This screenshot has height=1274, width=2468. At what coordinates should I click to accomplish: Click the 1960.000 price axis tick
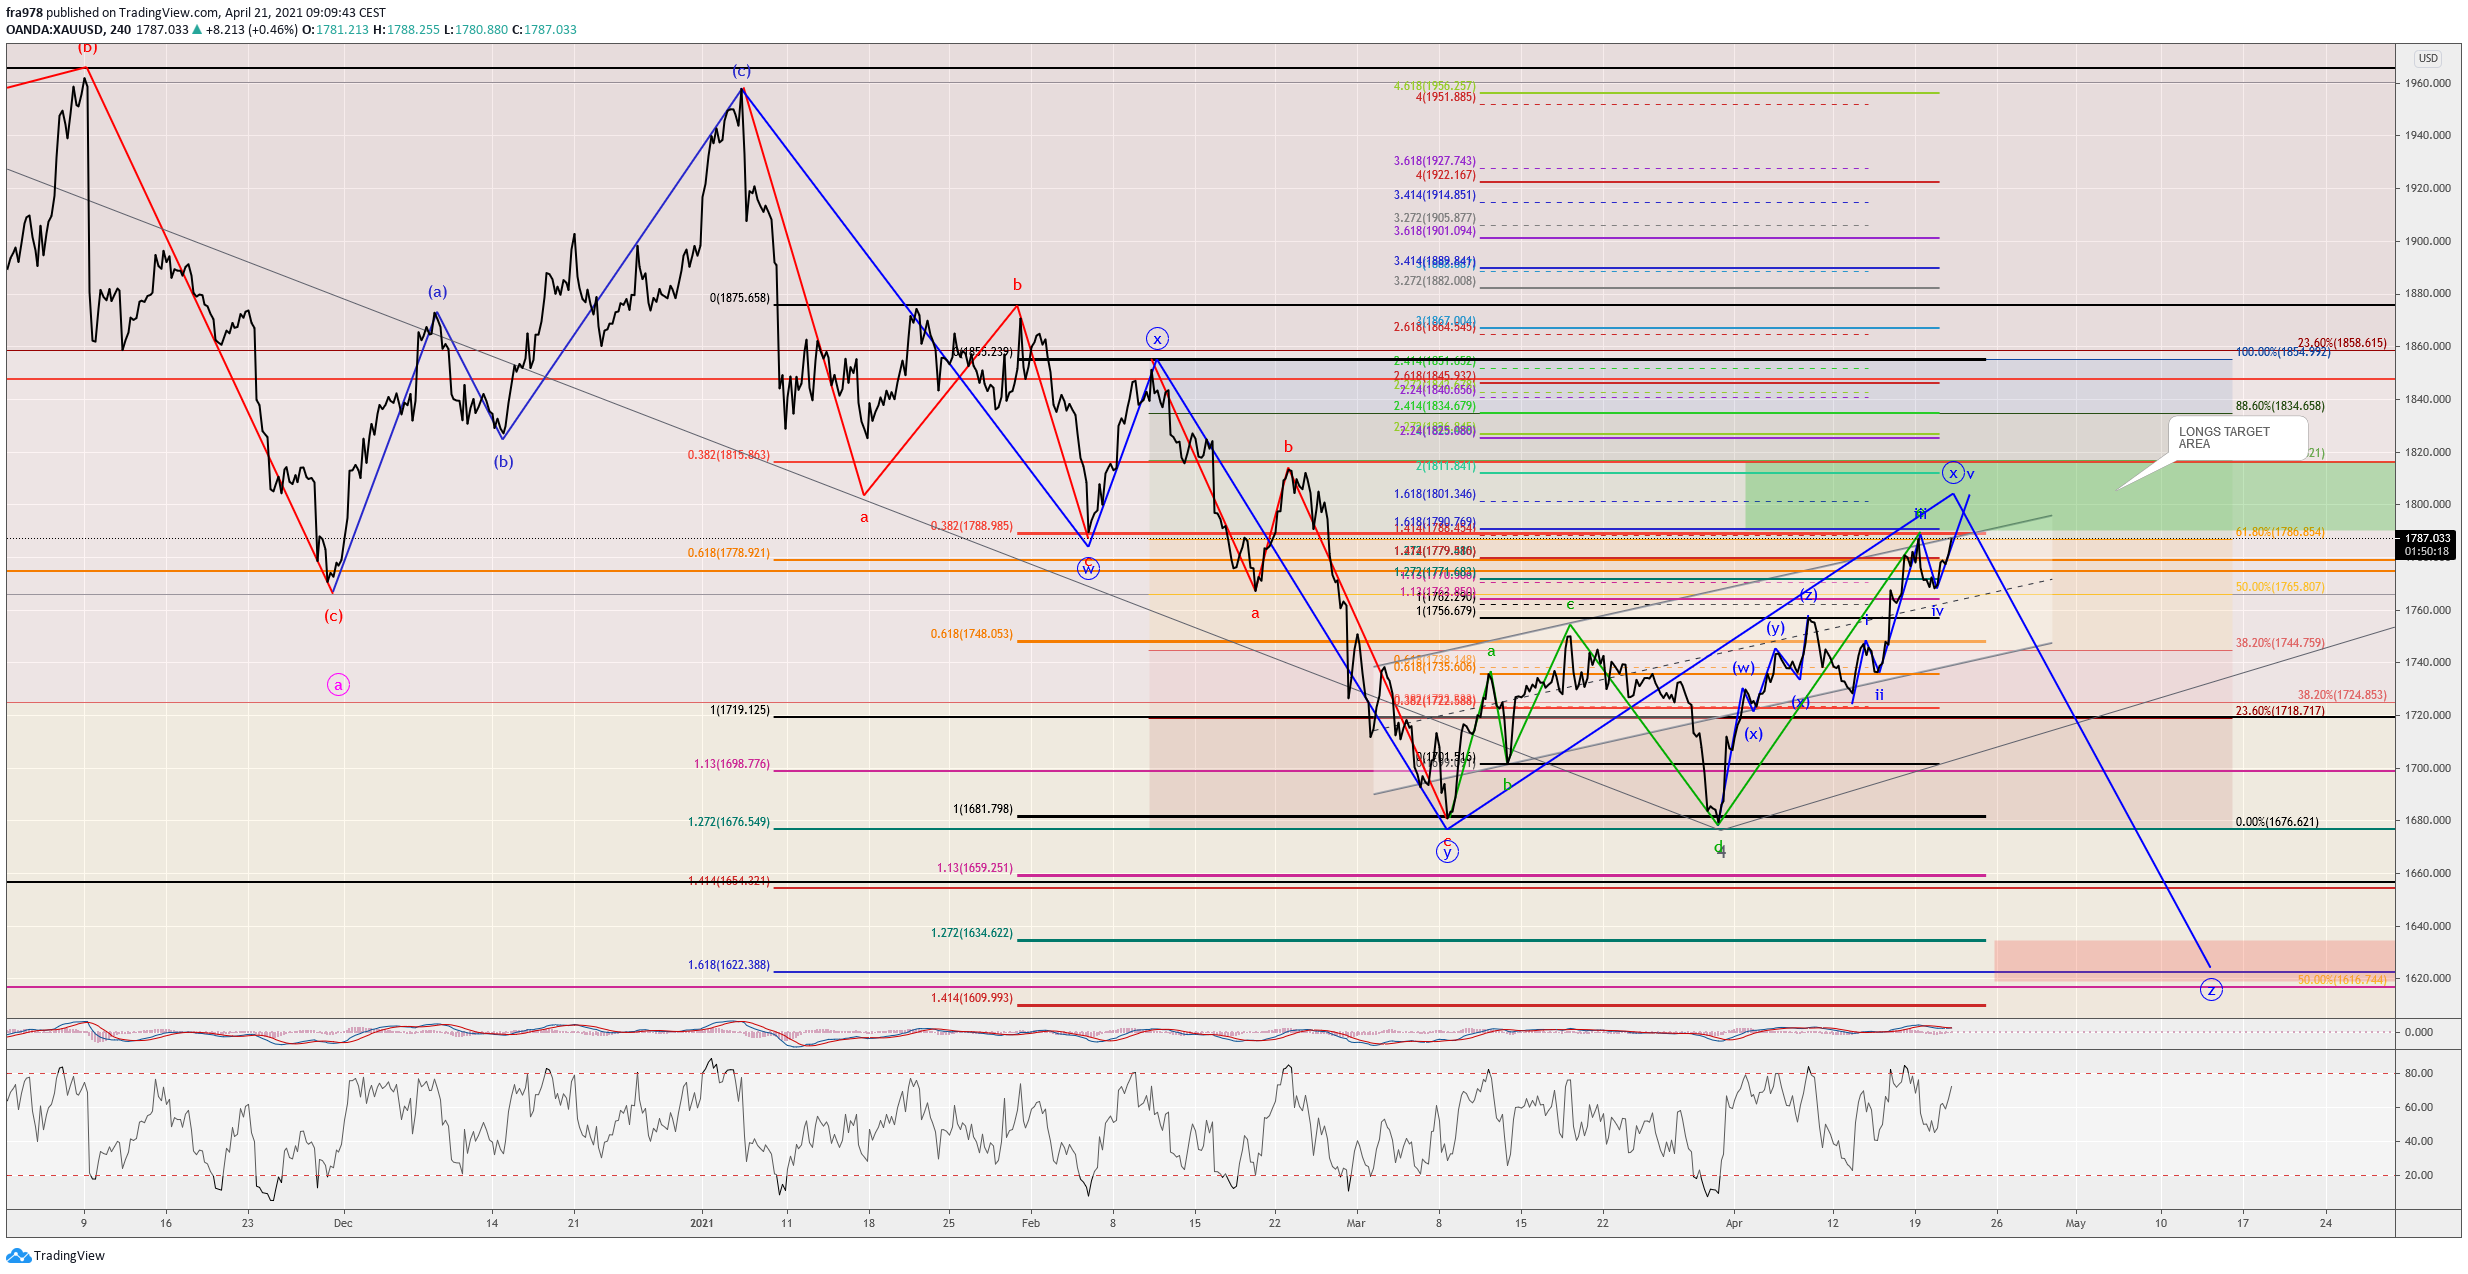[2428, 83]
